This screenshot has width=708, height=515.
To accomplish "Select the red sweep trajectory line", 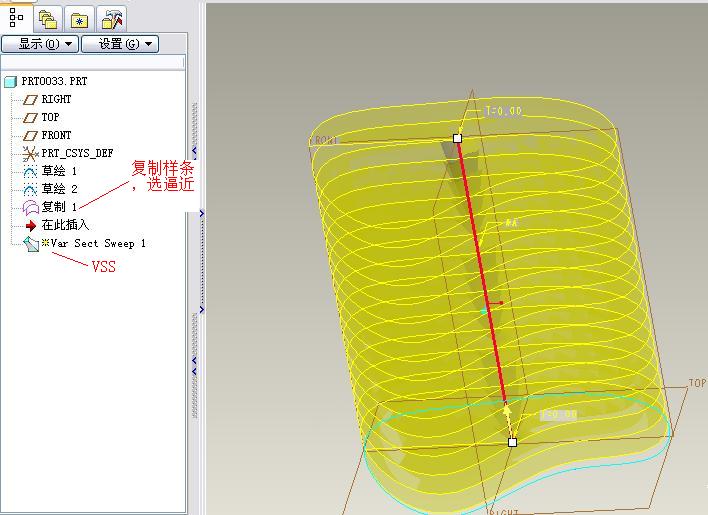I will point(482,271).
